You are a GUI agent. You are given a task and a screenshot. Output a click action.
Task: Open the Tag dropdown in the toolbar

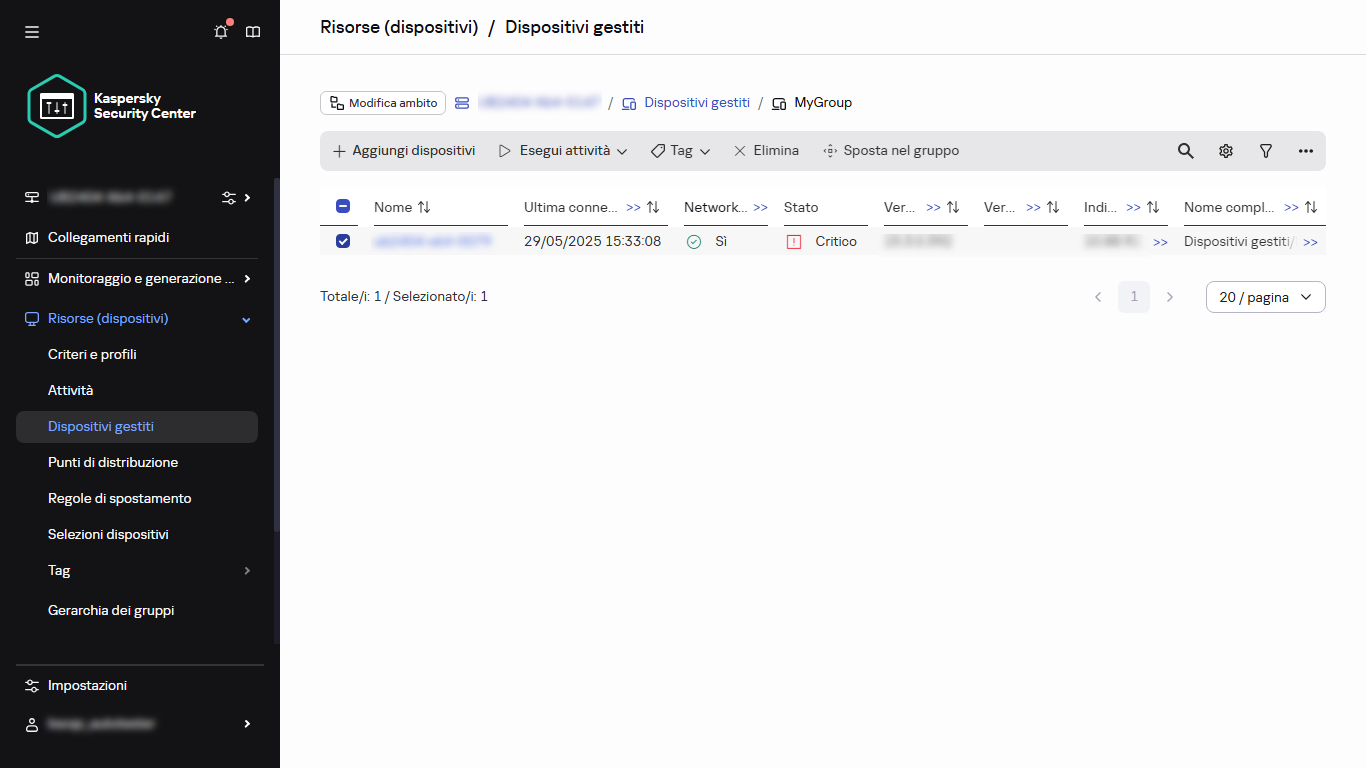click(x=680, y=150)
